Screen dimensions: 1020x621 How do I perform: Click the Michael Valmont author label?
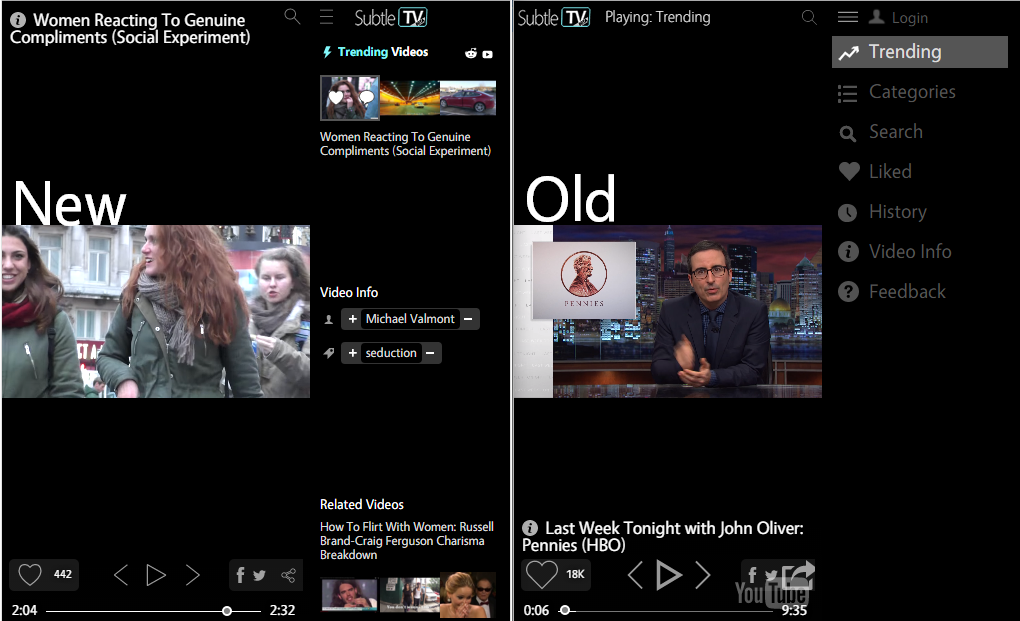click(410, 319)
